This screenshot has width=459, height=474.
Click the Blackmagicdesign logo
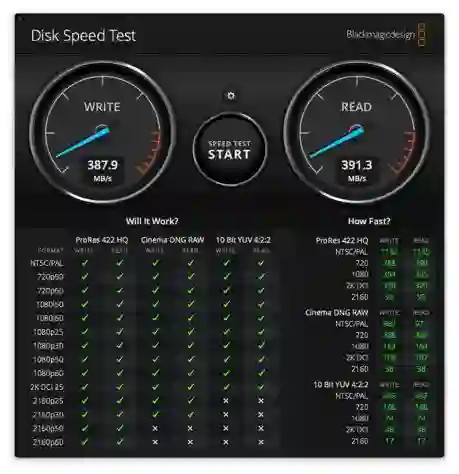pos(386,35)
